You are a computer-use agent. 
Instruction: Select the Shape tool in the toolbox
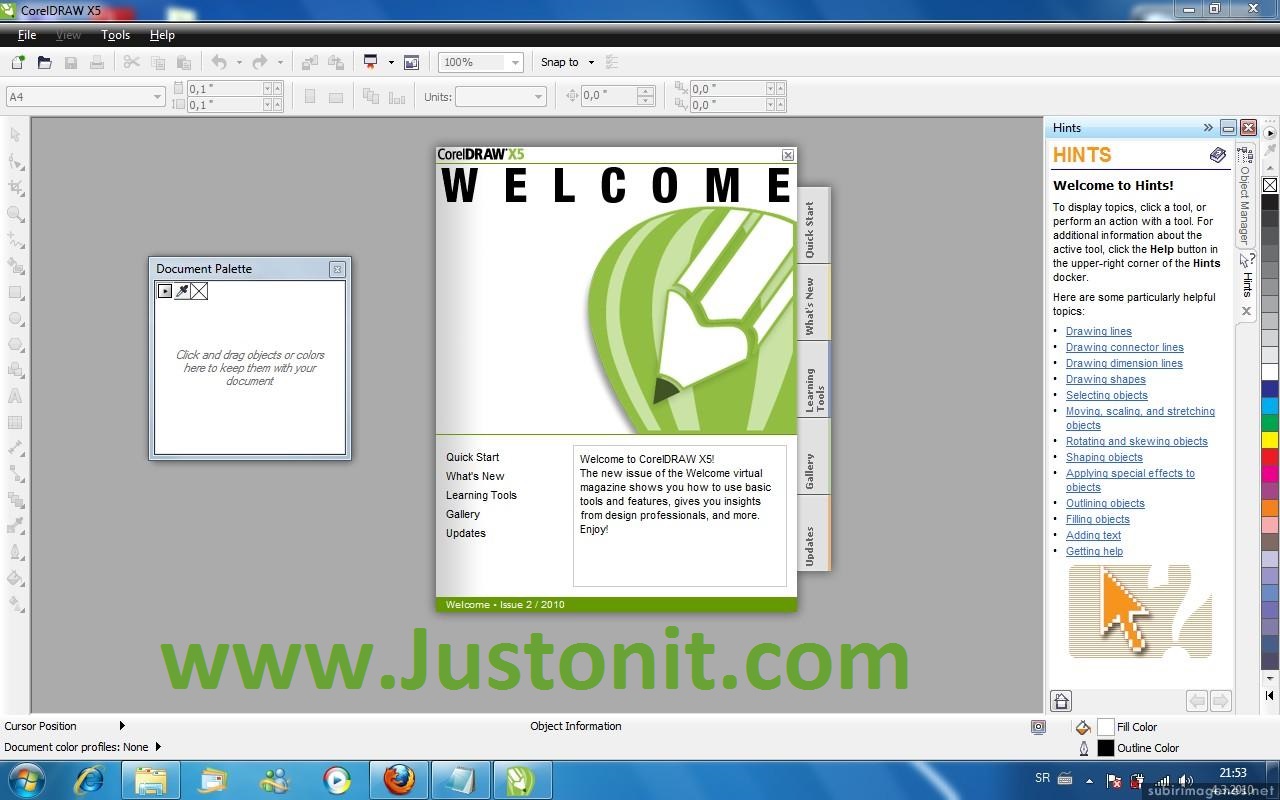pos(15,161)
